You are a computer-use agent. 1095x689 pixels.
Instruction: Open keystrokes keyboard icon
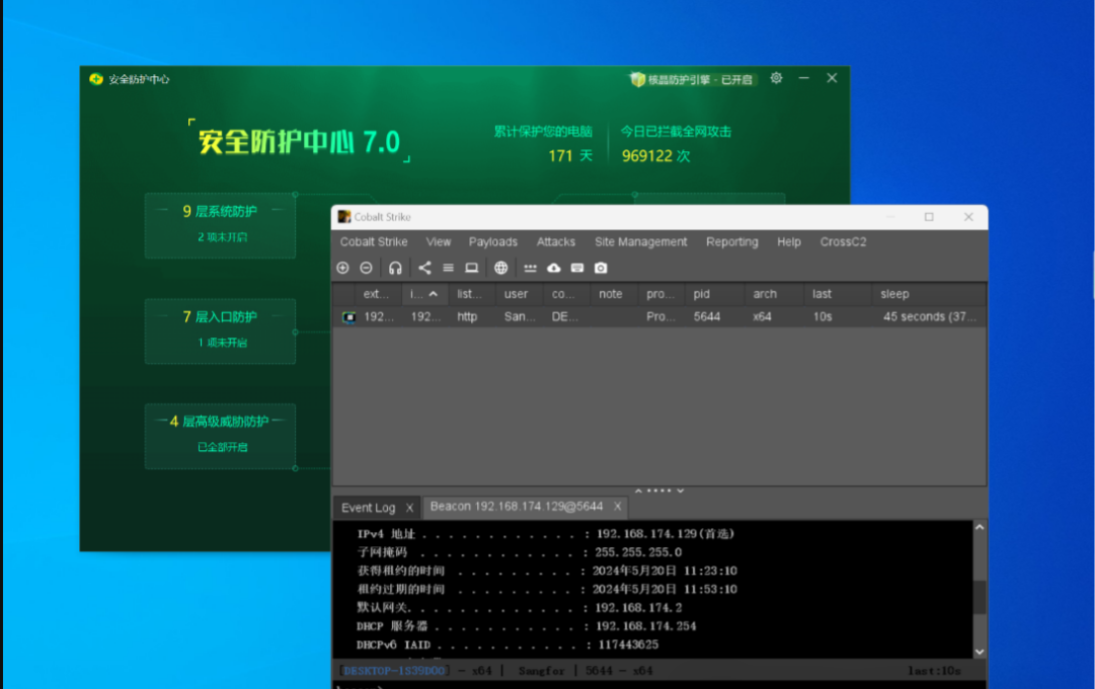coord(577,268)
